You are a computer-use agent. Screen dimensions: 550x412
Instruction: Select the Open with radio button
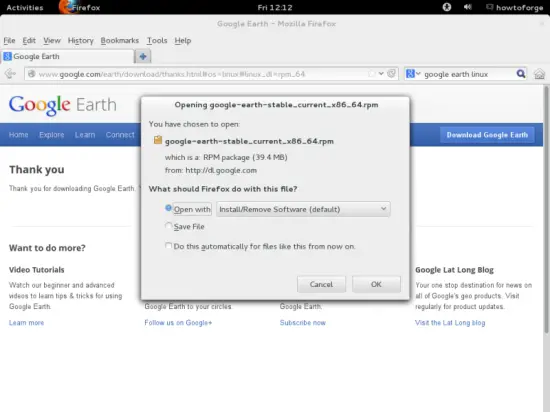[168, 208]
